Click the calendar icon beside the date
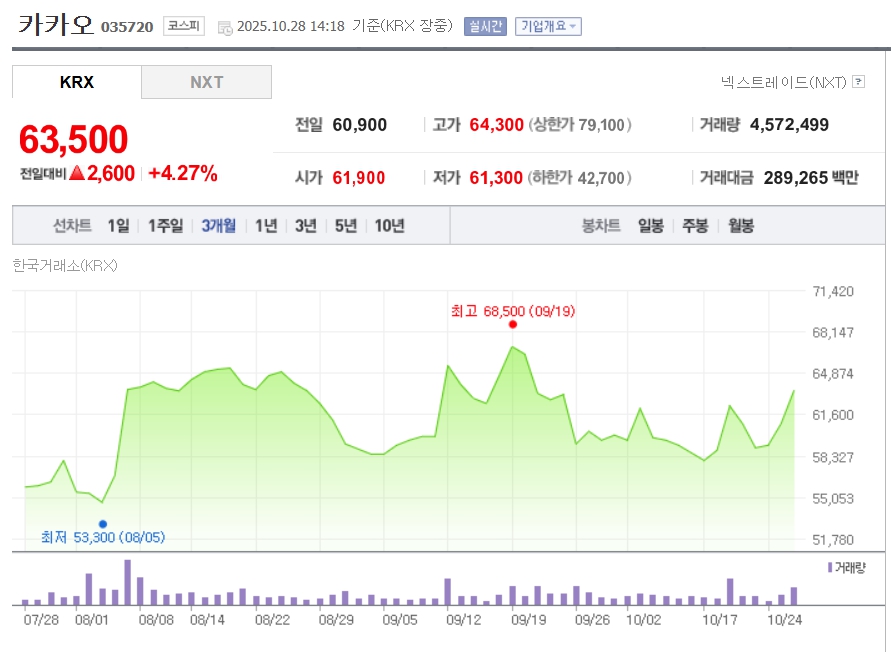The width and height of the screenshot is (891, 652). tap(224, 27)
